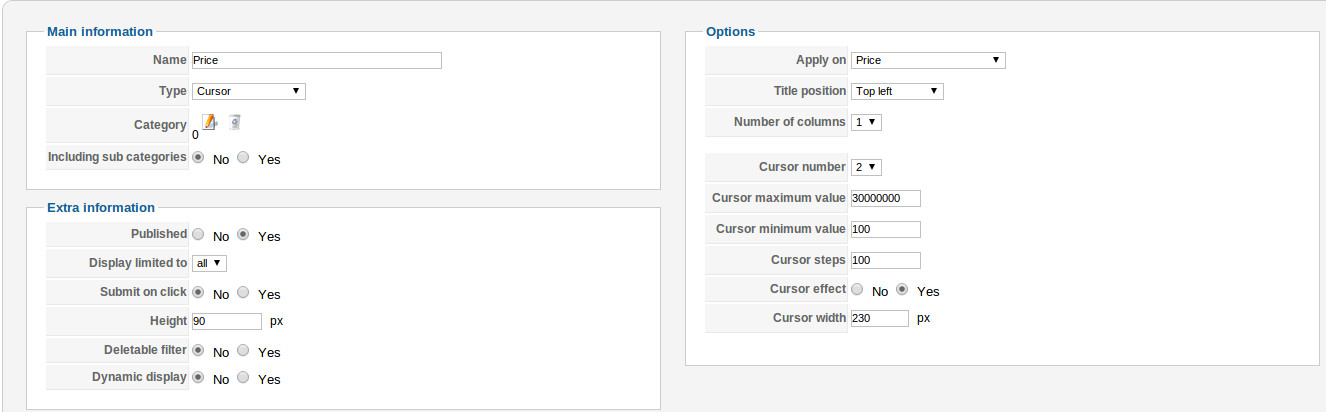Focus the Cursor width input field
1326x412 pixels.
[x=879, y=318]
